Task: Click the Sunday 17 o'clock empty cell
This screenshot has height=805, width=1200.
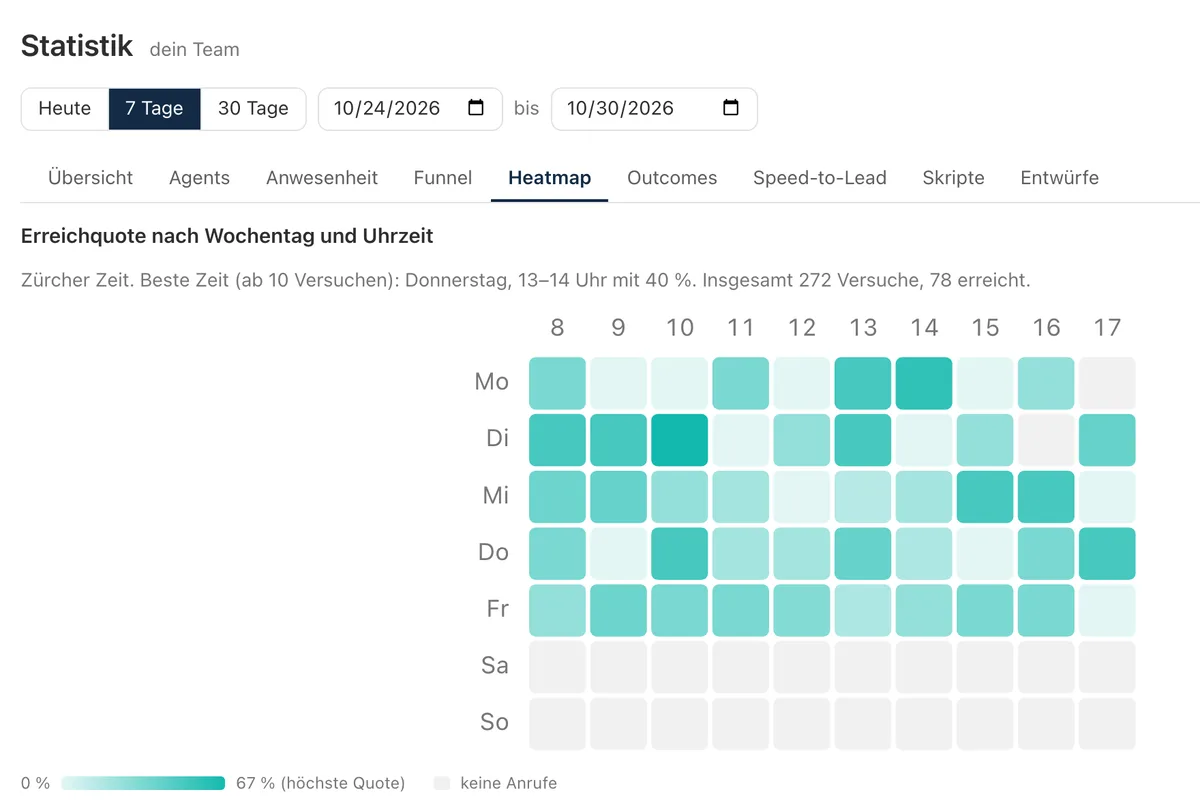Action: [1107, 725]
